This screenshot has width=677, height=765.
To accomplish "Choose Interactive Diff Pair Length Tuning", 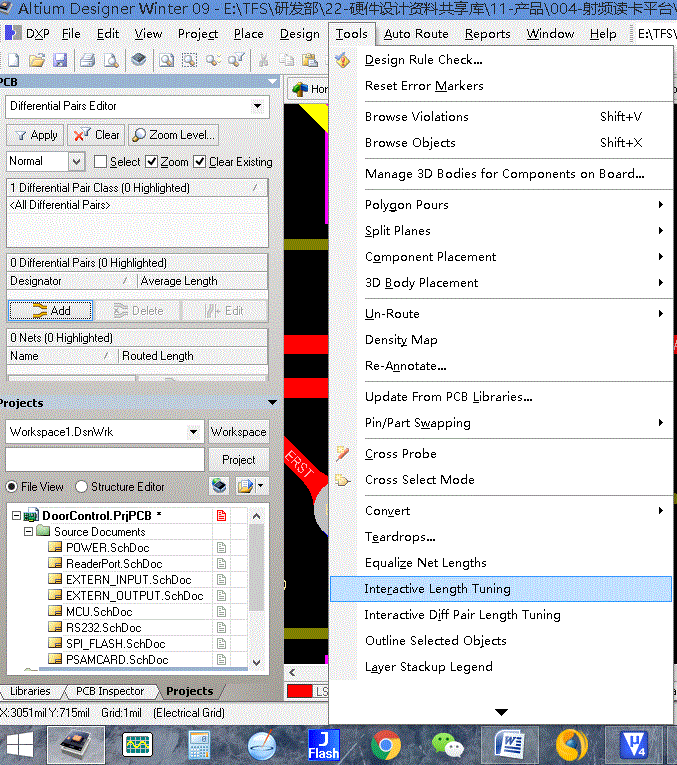I will pos(462,615).
